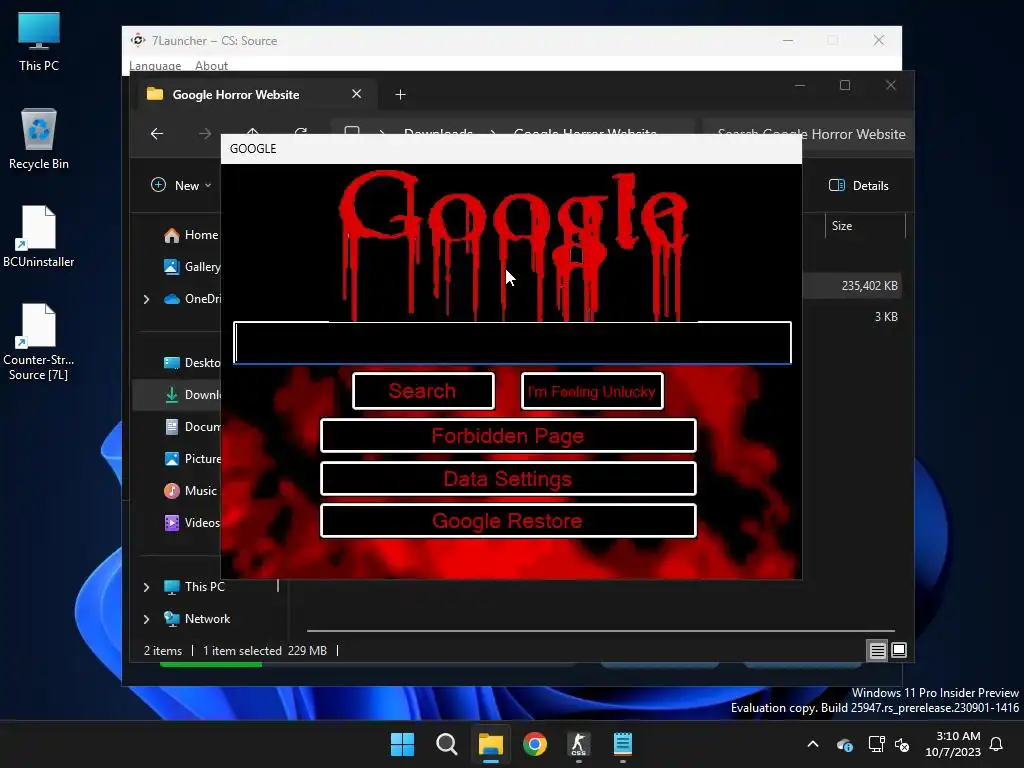This screenshot has width=1024, height=768.
Task: Open Documents folder in sidebar
Action: 192,426
